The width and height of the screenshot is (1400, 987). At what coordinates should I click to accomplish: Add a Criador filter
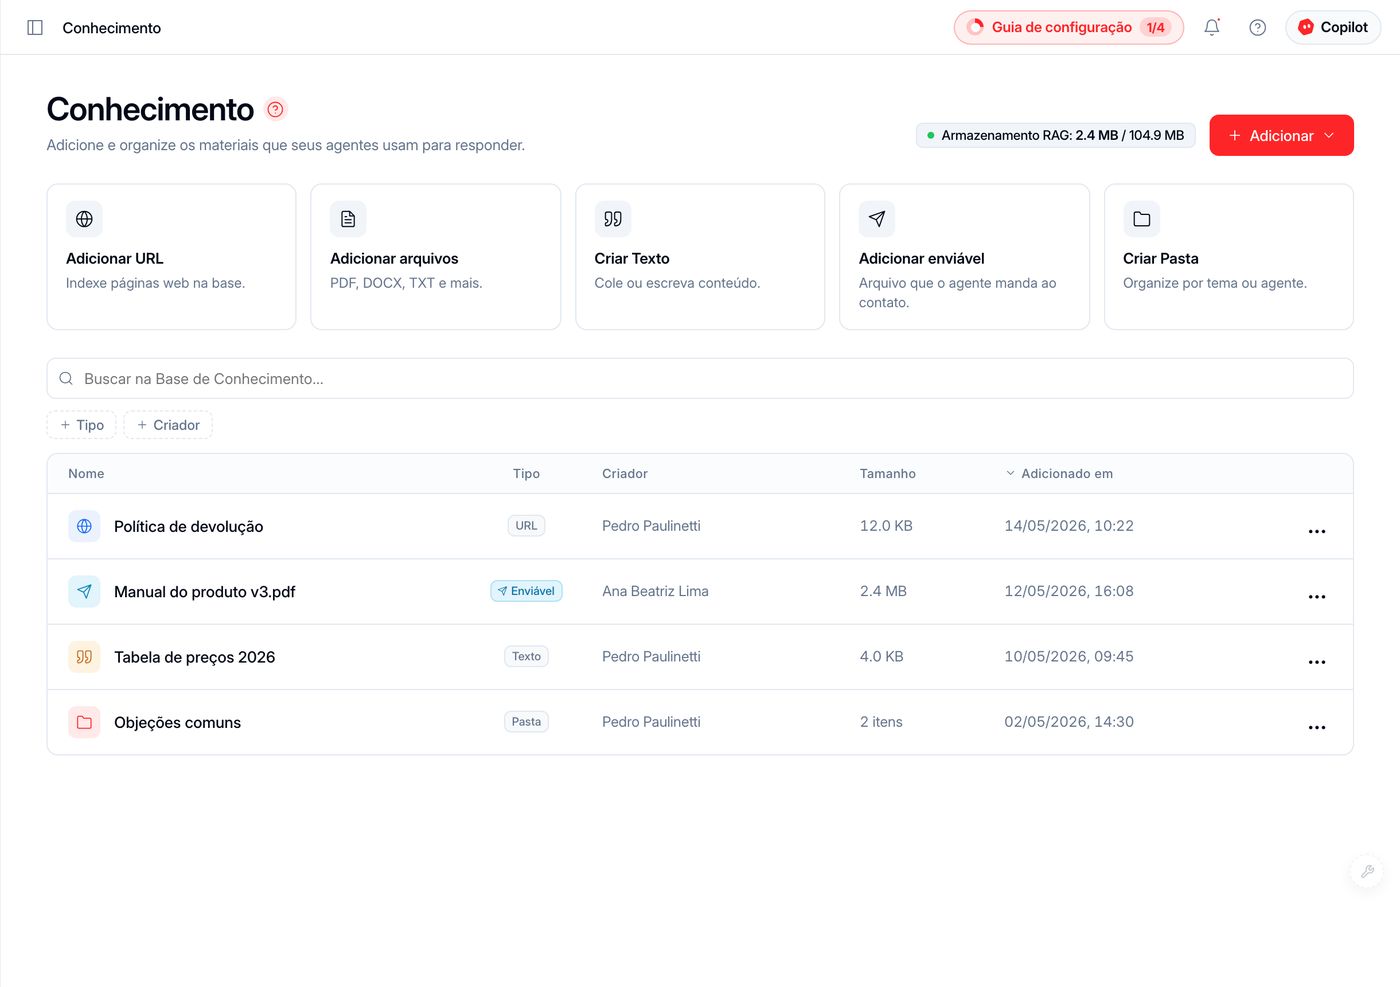pos(168,425)
